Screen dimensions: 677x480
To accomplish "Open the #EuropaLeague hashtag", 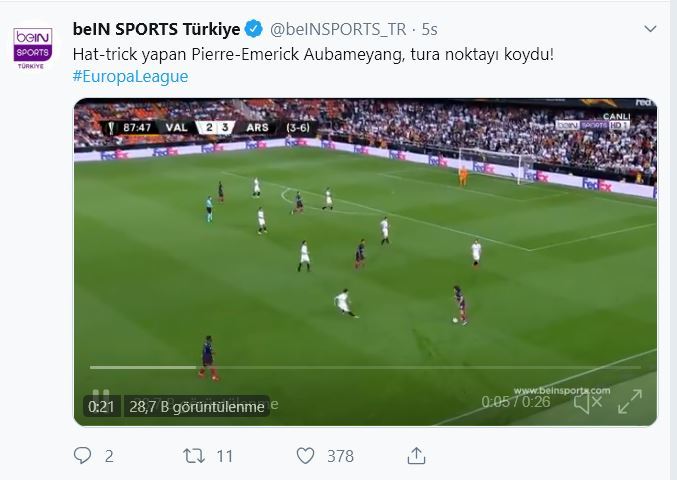I will pyautogui.click(x=130, y=76).
